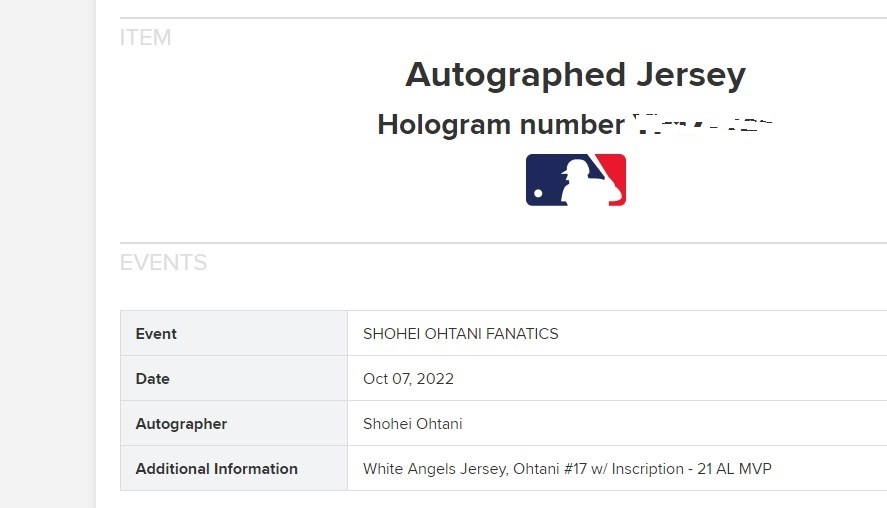Click the Hologram number text
This screenshot has height=508, width=887.
[501, 124]
